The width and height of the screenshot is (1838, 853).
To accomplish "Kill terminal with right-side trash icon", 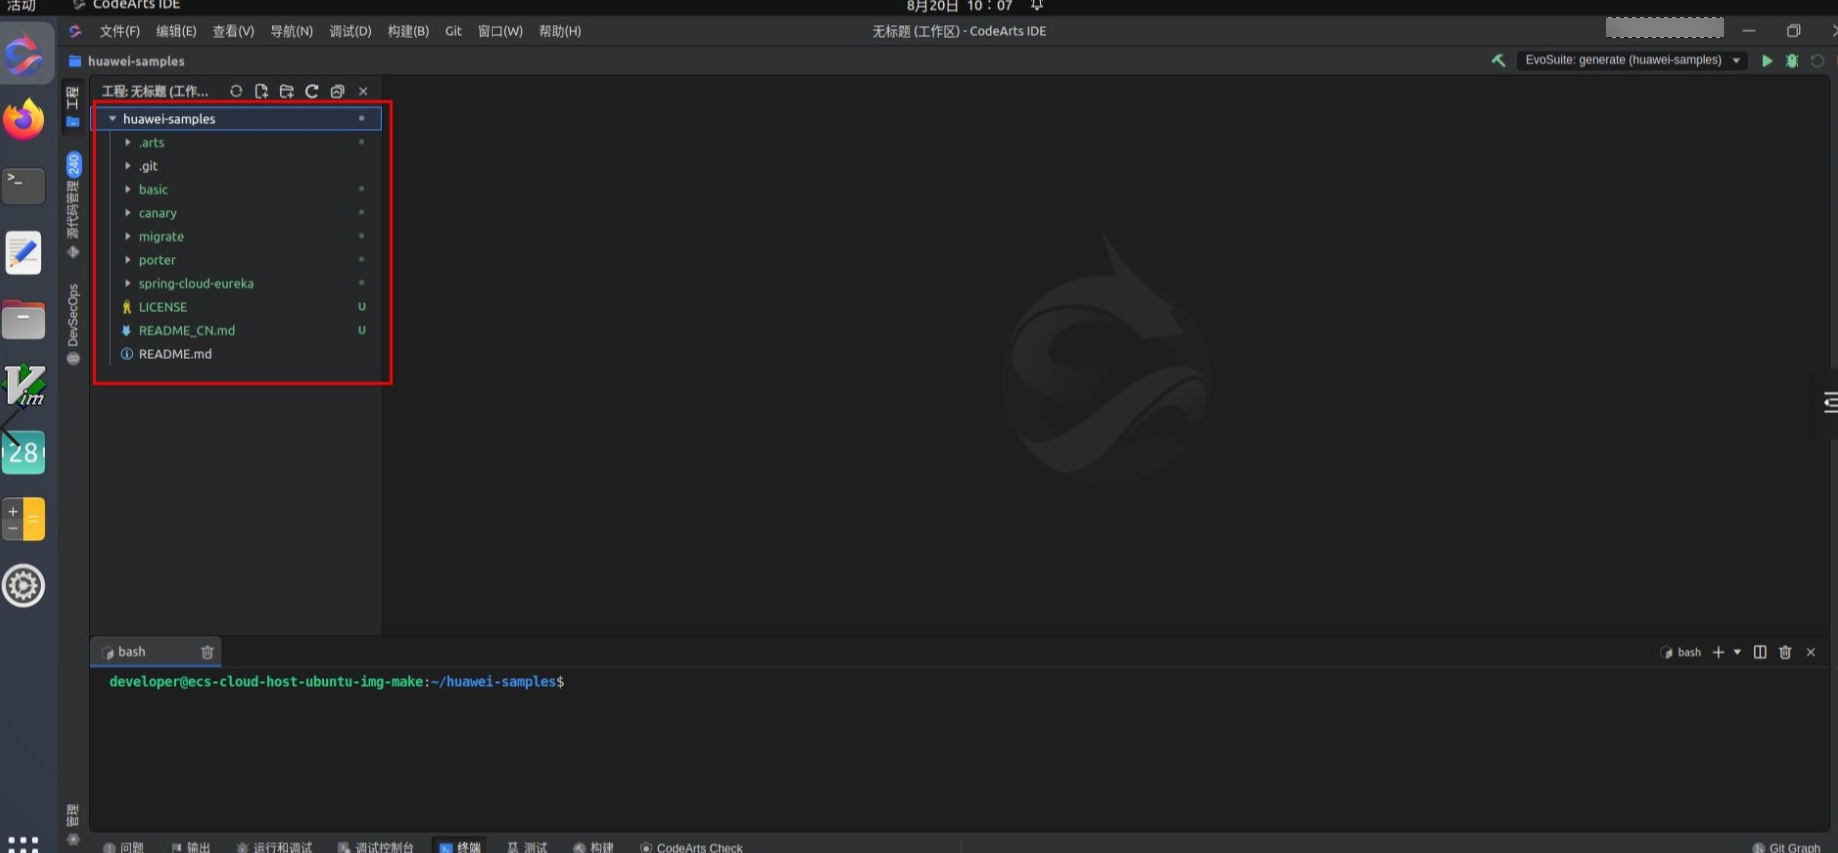I will point(1785,652).
